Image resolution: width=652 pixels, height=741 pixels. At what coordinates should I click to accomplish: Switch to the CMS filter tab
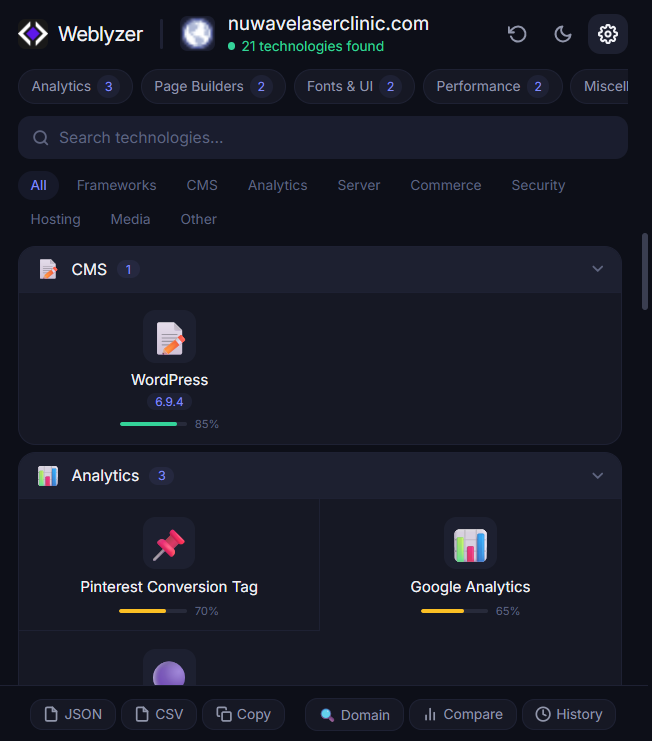(202, 185)
